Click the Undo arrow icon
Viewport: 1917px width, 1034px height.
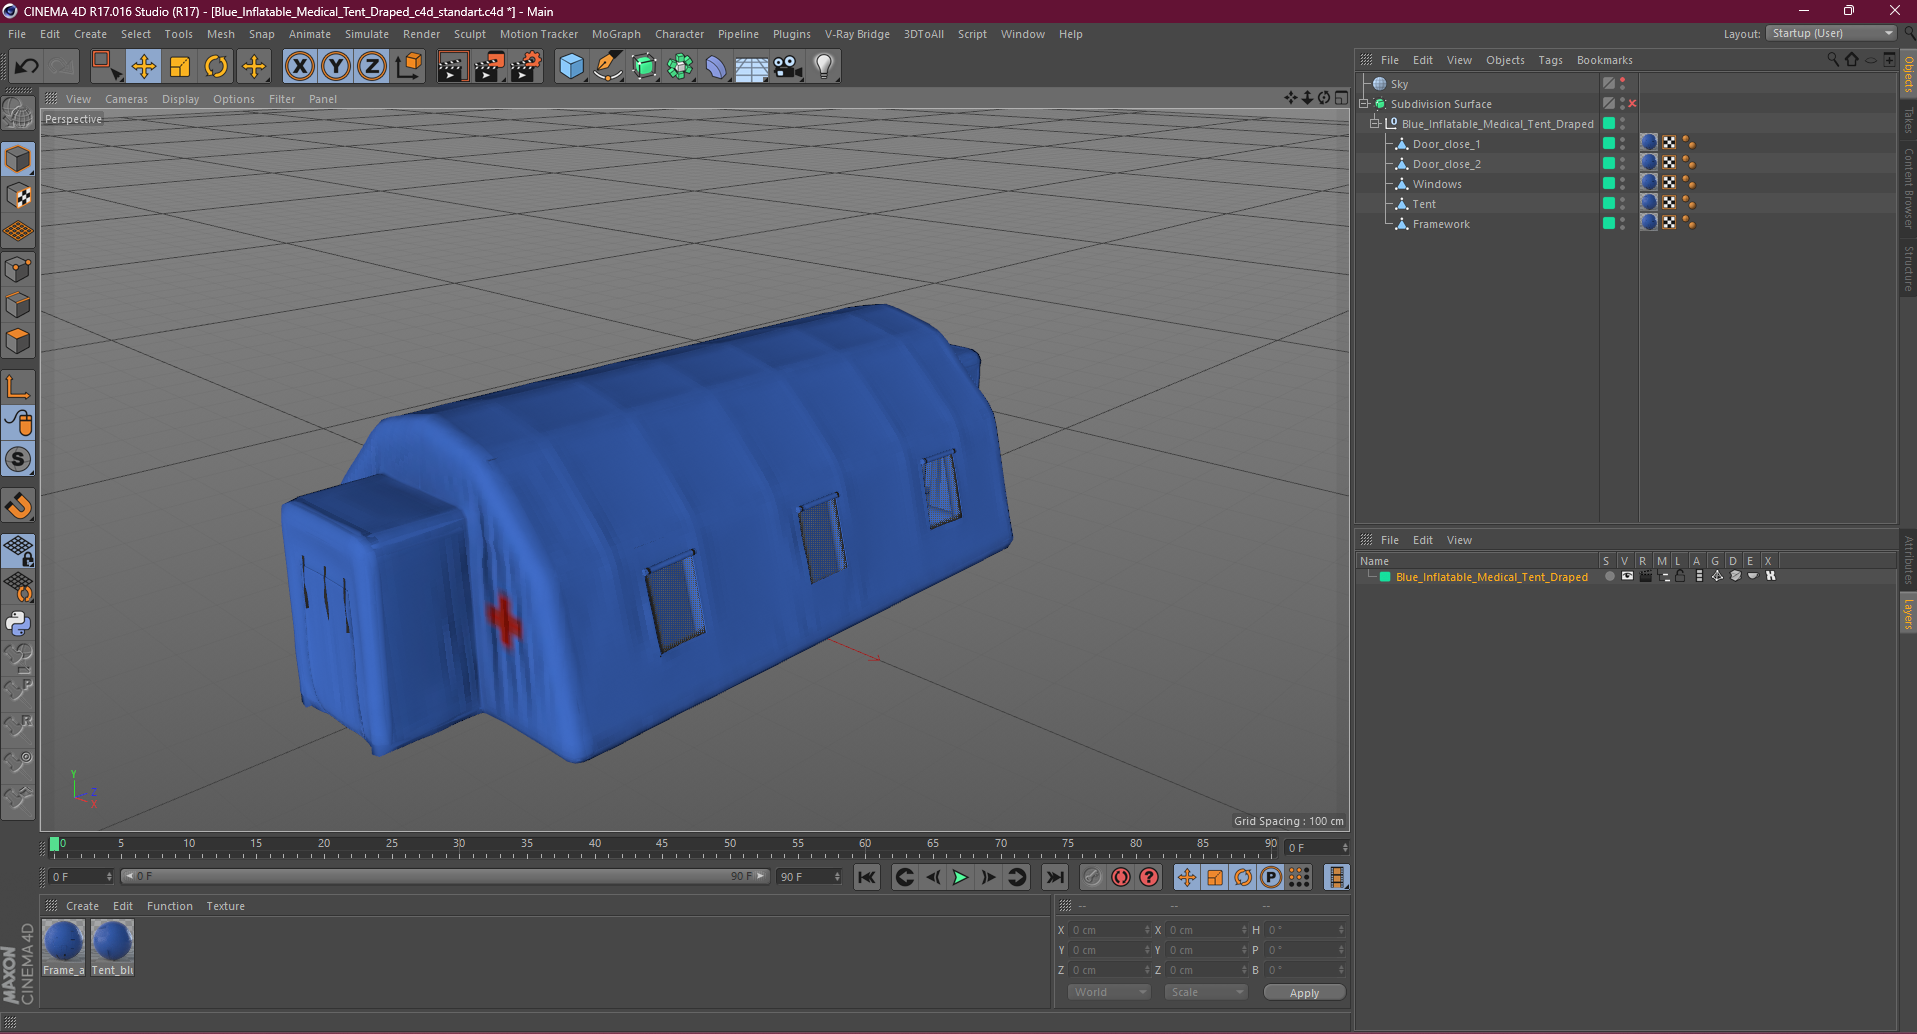[27, 67]
